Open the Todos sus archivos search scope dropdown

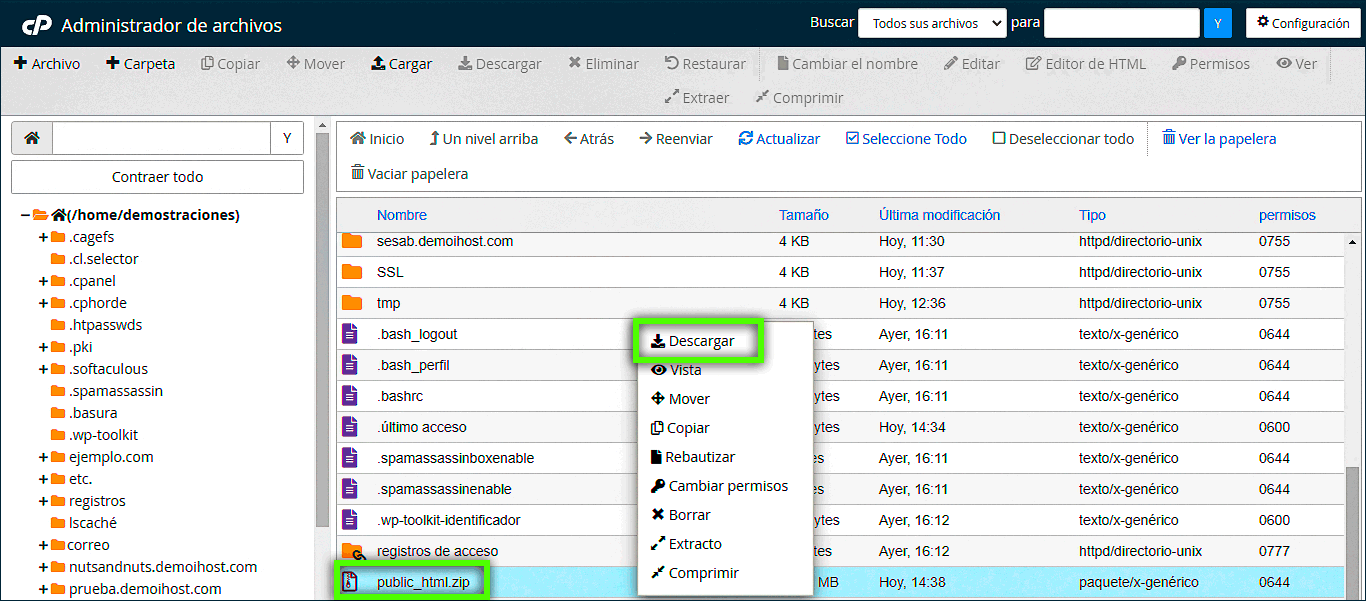pos(932,22)
